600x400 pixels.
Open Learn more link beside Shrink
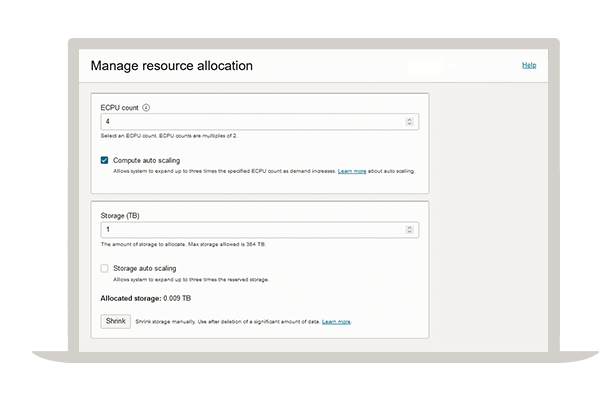336,322
